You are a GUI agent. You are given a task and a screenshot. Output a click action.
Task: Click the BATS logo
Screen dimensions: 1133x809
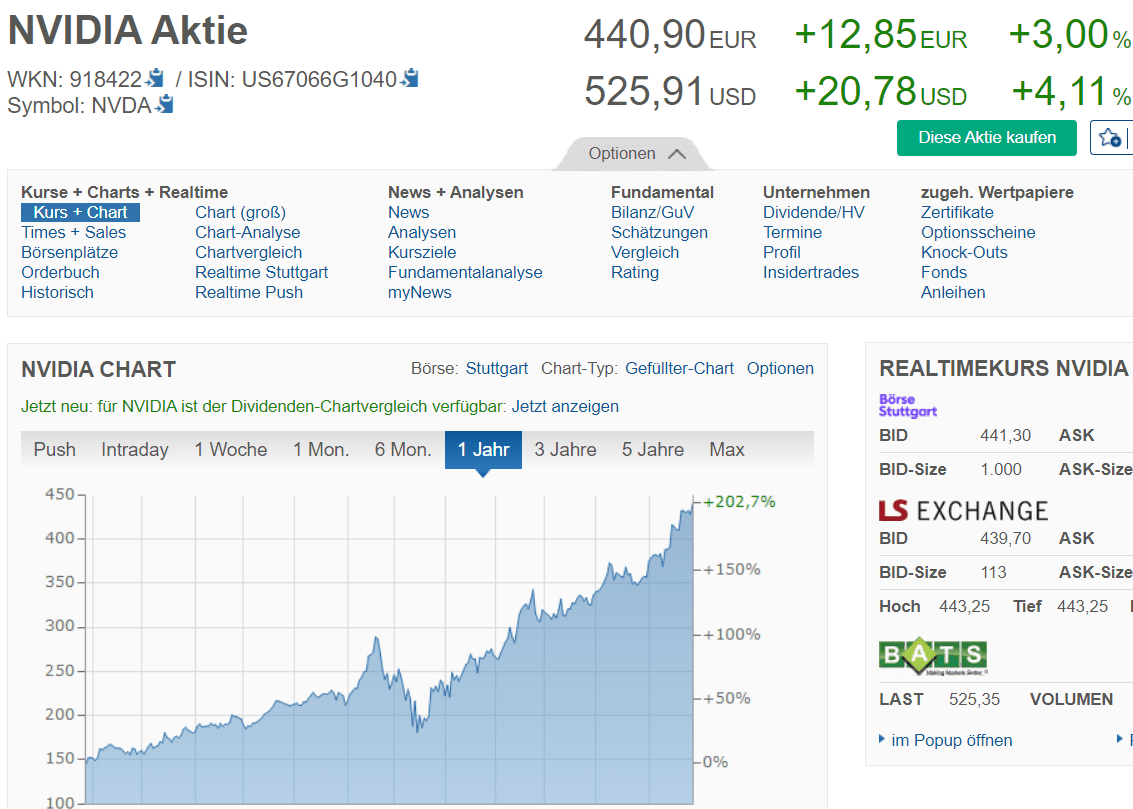(933, 656)
